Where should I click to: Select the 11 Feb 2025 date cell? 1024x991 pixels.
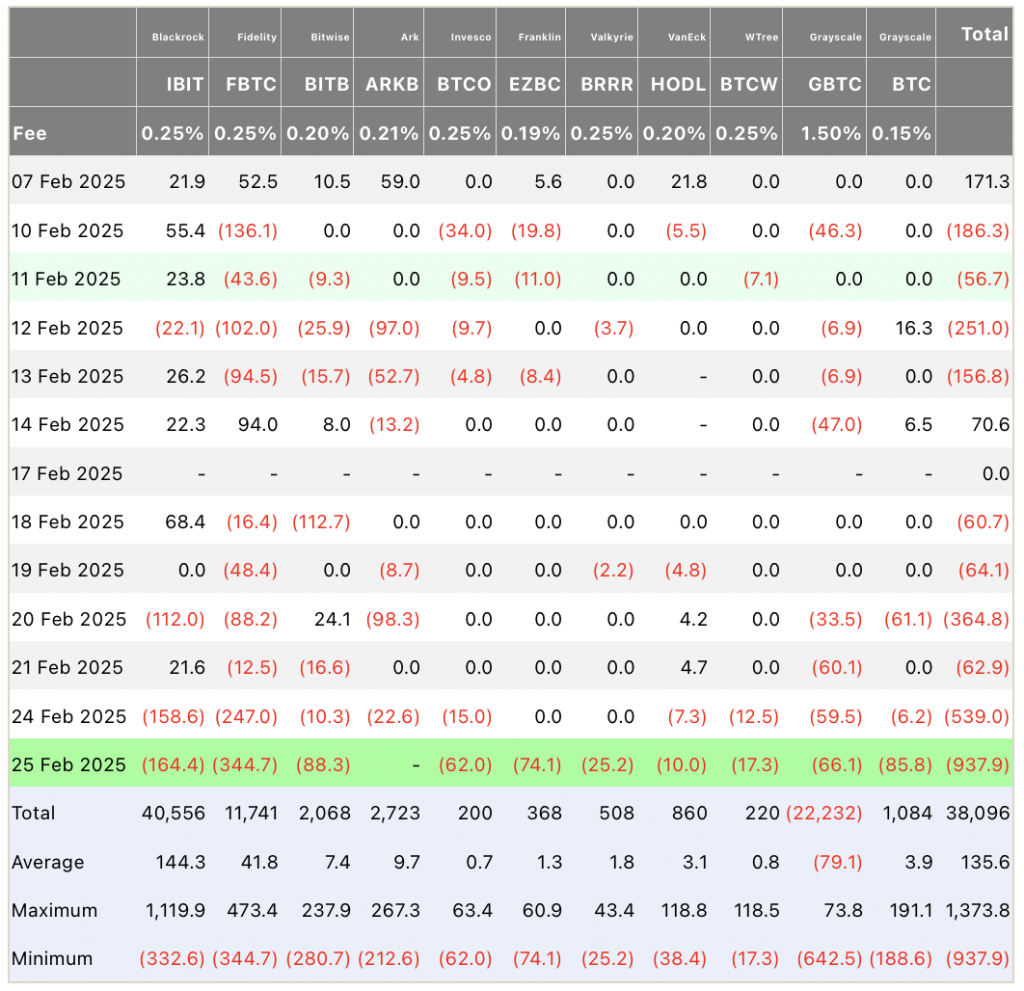[x=66, y=279]
